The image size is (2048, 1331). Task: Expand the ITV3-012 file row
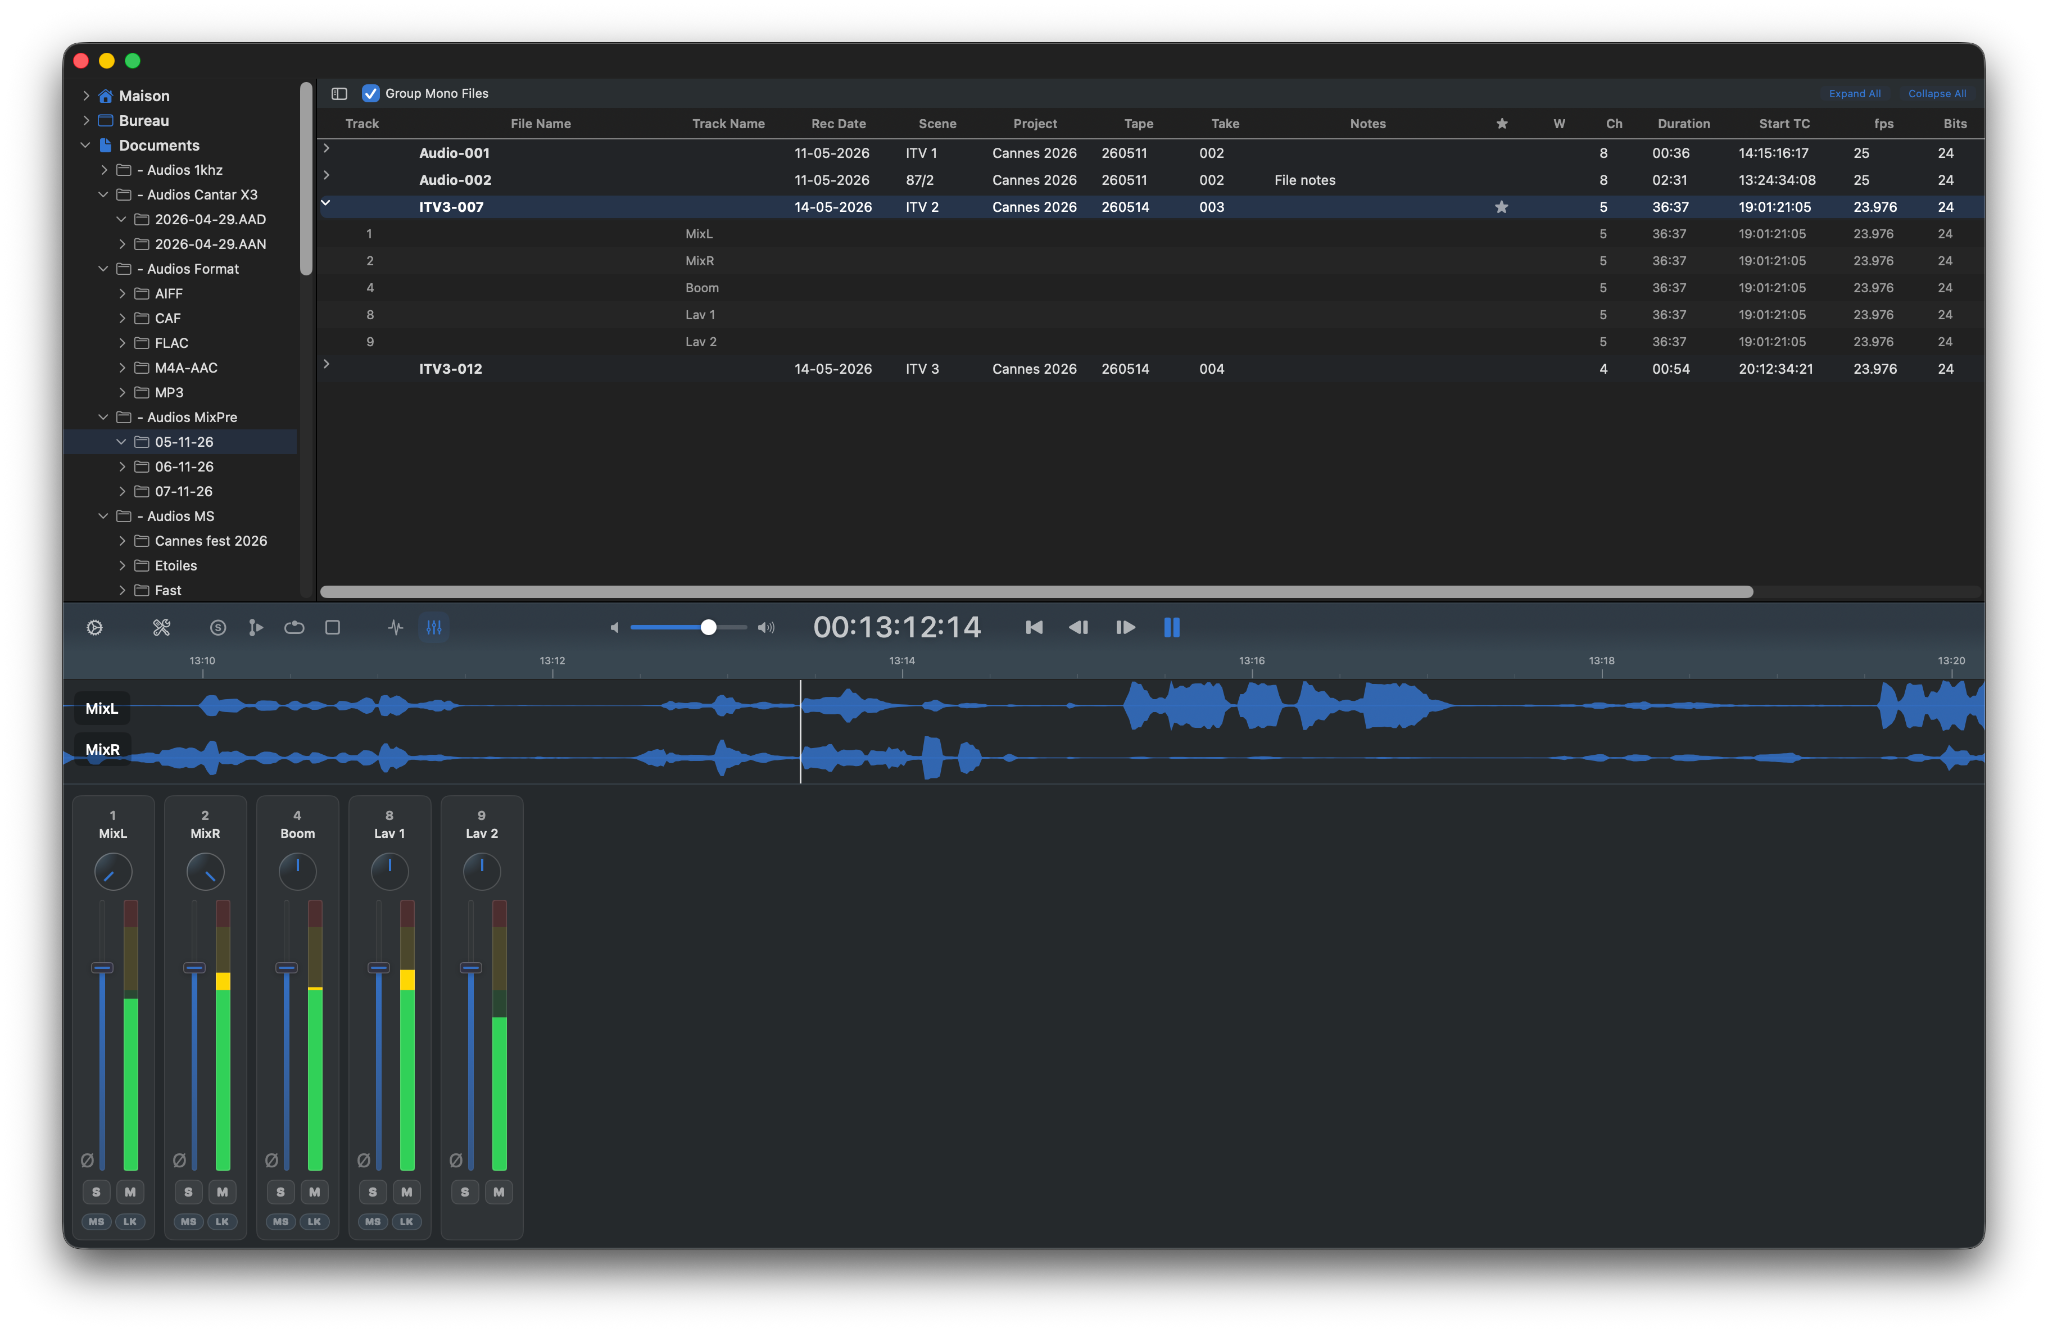point(326,364)
